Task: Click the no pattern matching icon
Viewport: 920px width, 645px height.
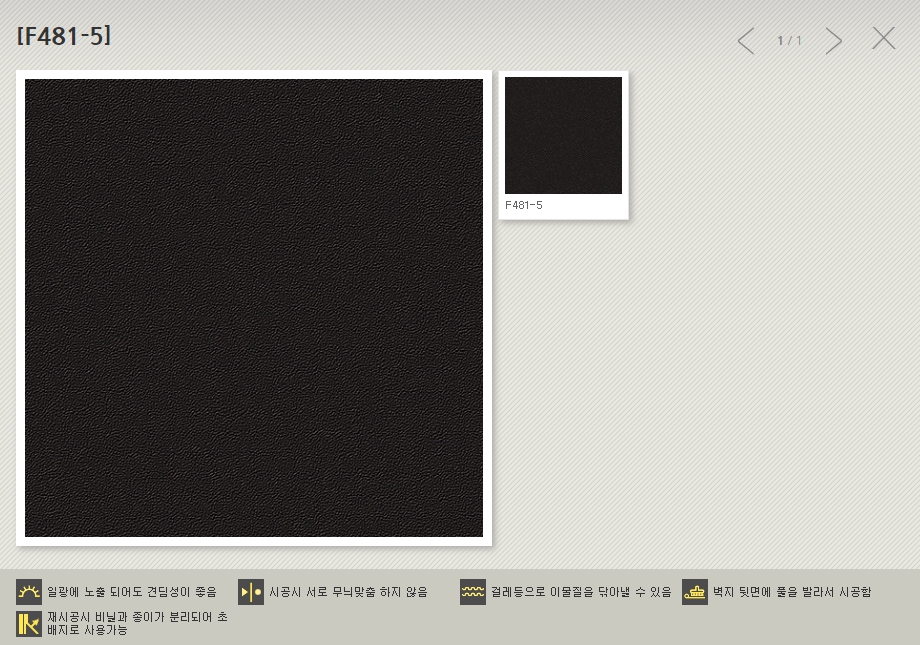Action: [x=251, y=592]
